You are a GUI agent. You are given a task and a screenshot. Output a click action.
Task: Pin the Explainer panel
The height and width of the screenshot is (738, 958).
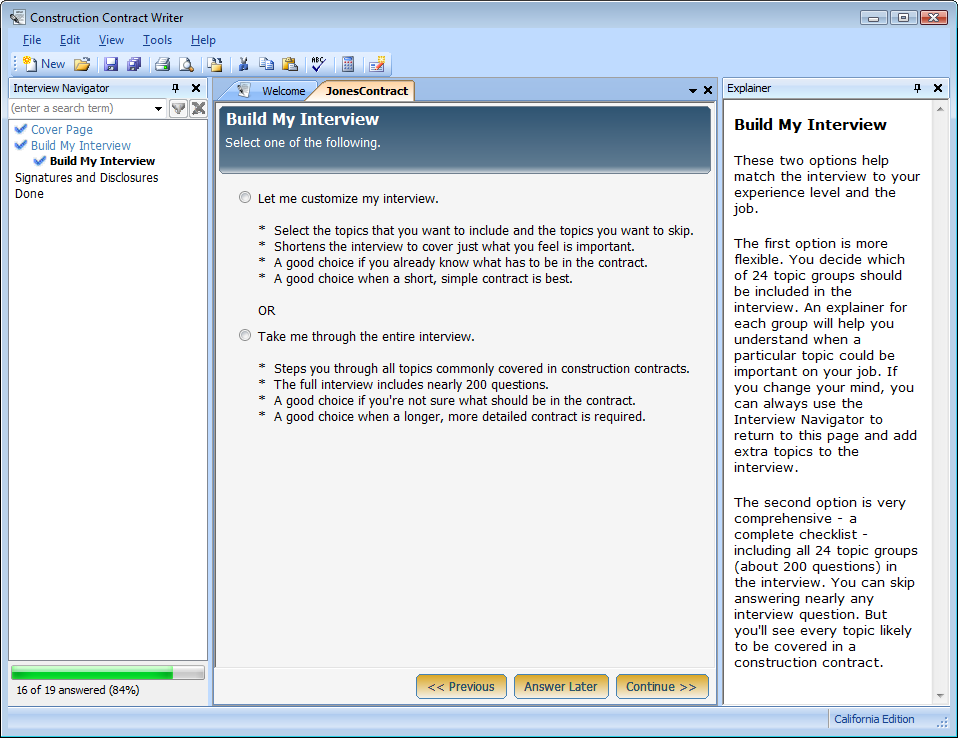(x=917, y=88)
